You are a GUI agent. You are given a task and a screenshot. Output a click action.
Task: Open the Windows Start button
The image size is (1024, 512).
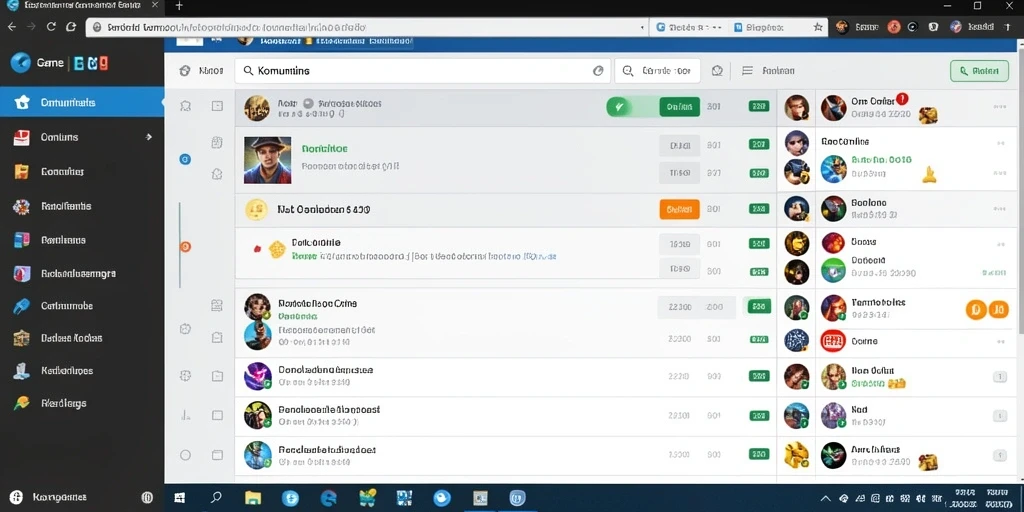[x=179, y=498]
